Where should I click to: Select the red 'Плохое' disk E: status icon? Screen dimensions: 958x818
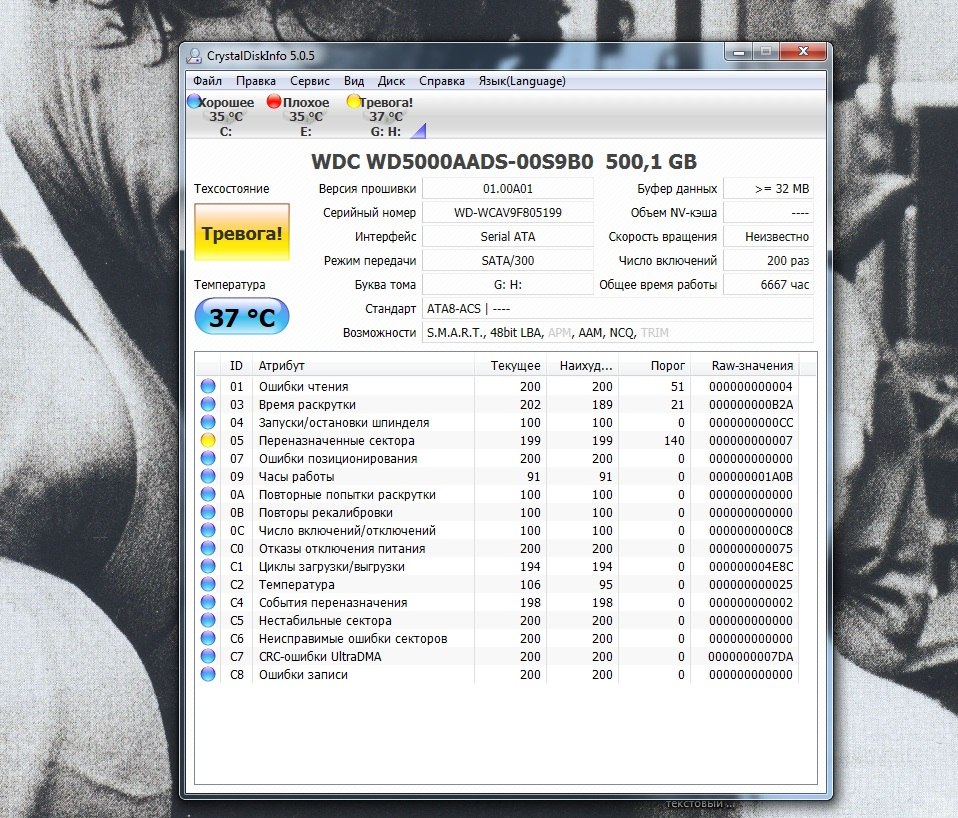click(x=273, y=102)
